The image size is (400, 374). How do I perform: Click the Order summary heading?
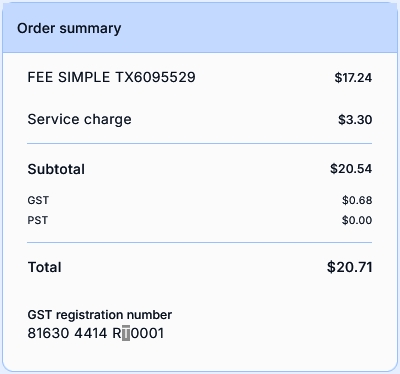(x=69, y=29)
